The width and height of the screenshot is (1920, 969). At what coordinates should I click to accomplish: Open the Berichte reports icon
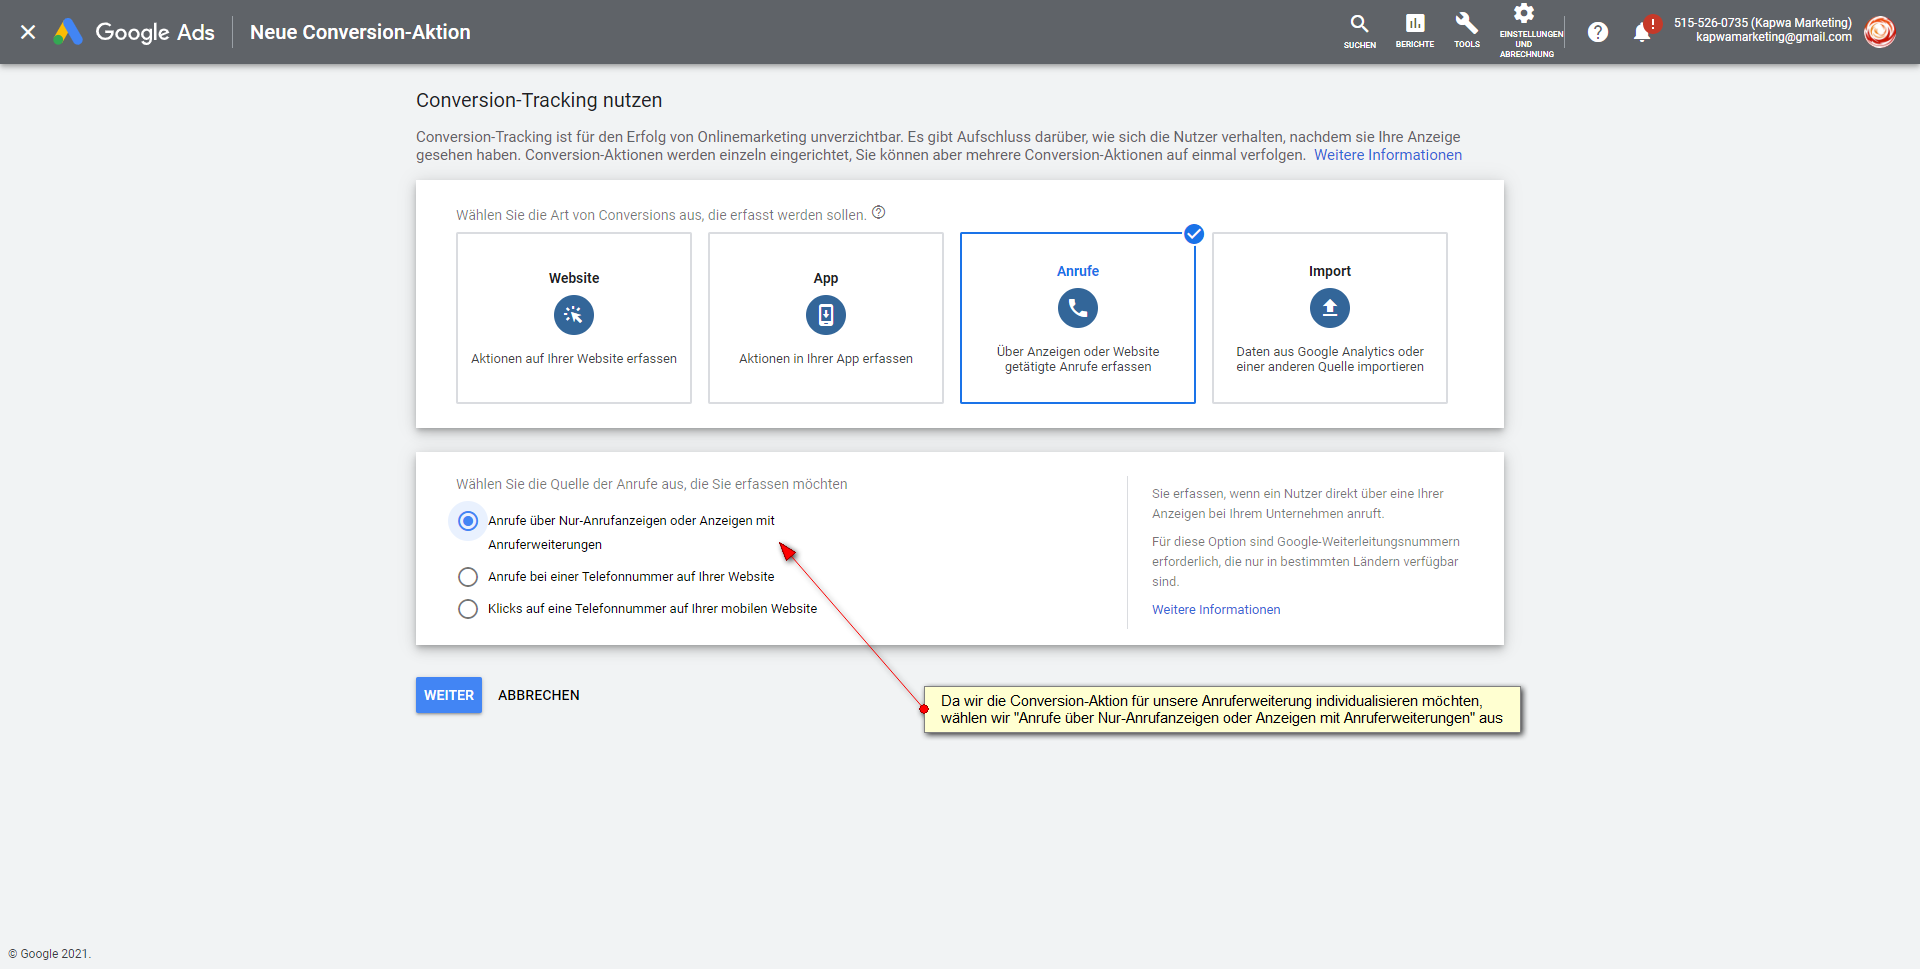(1414, 25)
